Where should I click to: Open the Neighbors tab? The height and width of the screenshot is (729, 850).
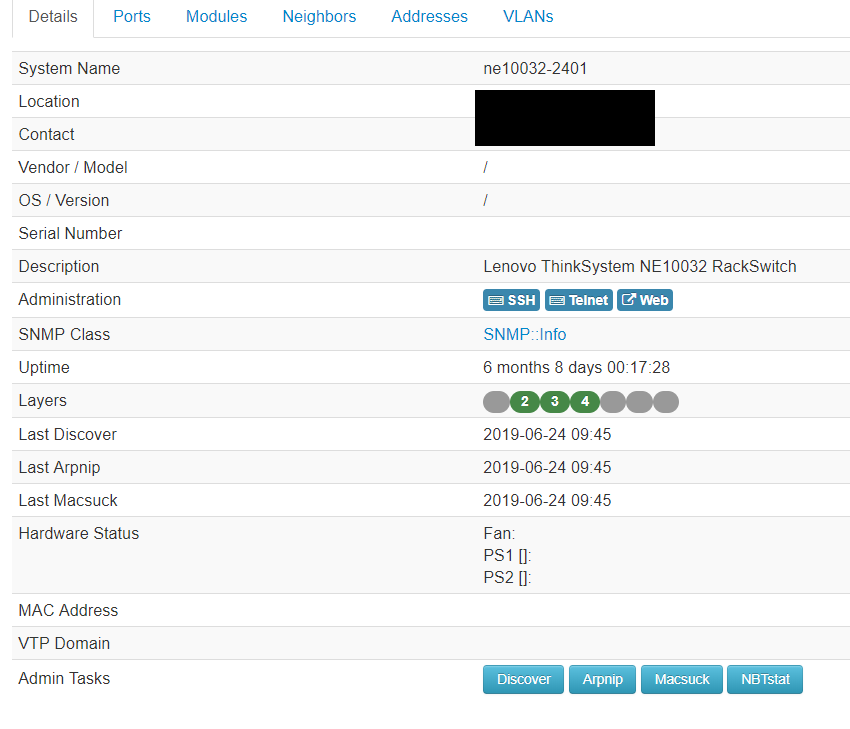point(319,17)
